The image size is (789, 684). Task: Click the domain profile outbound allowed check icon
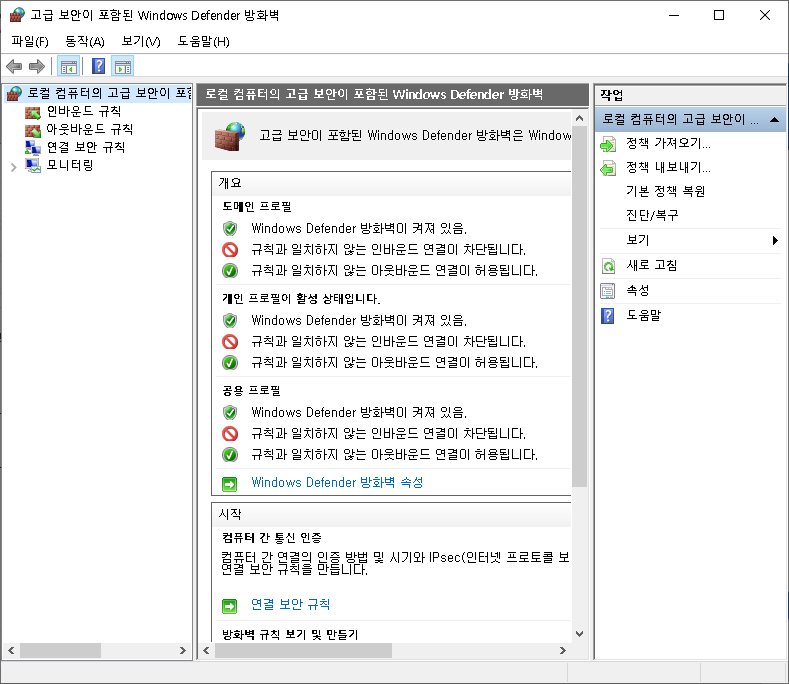pyautogui.click(x=230, y=271)
